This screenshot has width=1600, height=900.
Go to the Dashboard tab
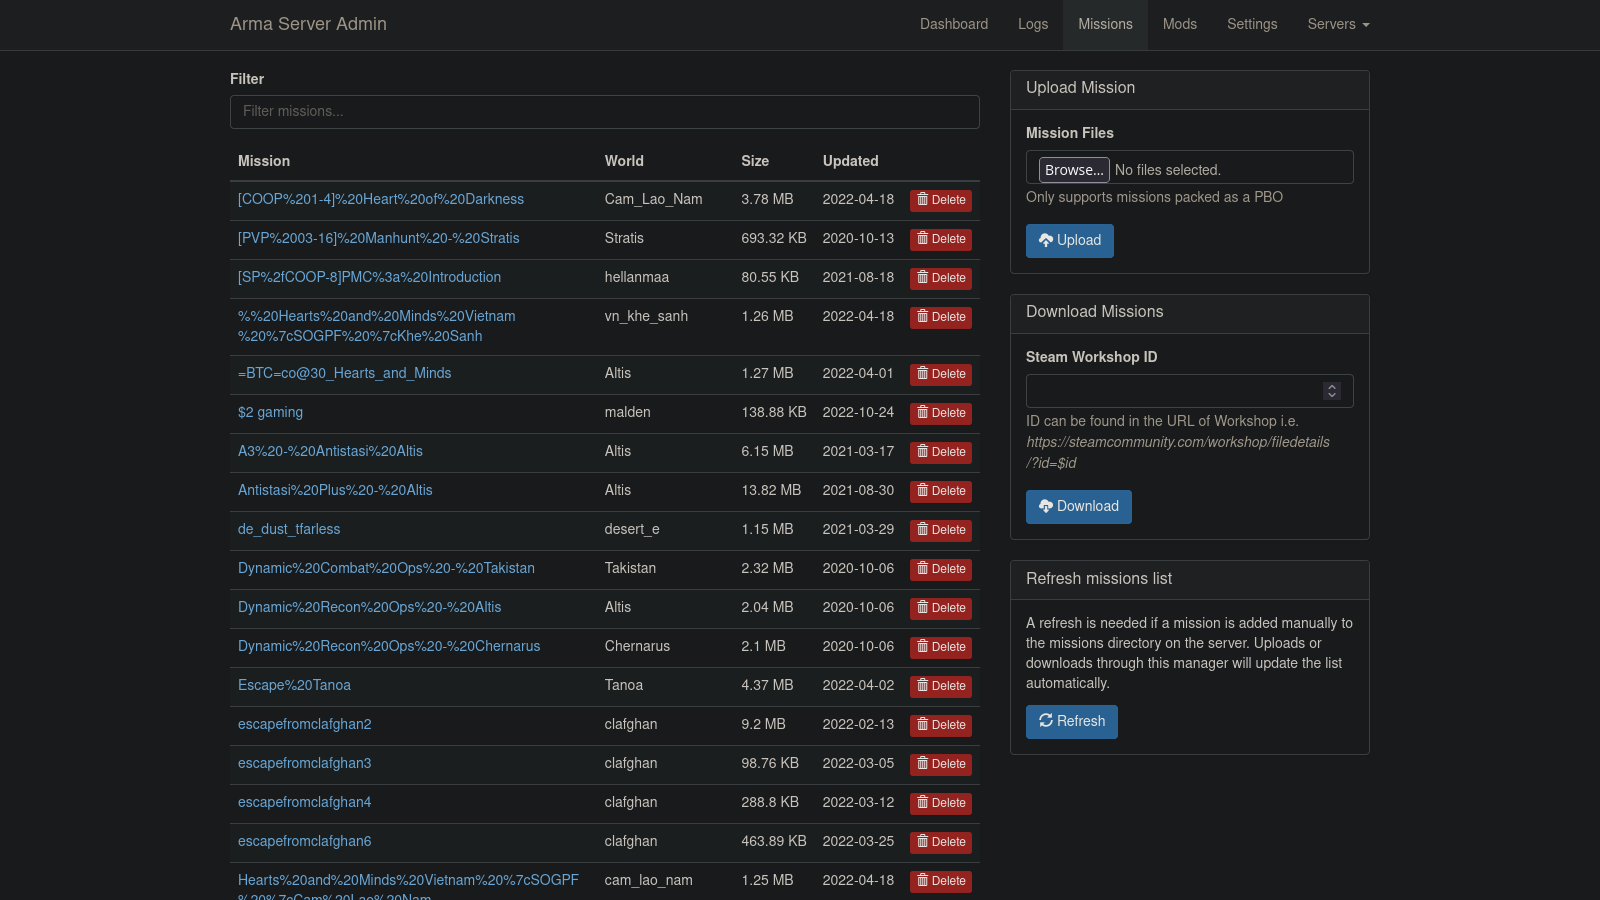pyautogui.click(x=954, y=24)
